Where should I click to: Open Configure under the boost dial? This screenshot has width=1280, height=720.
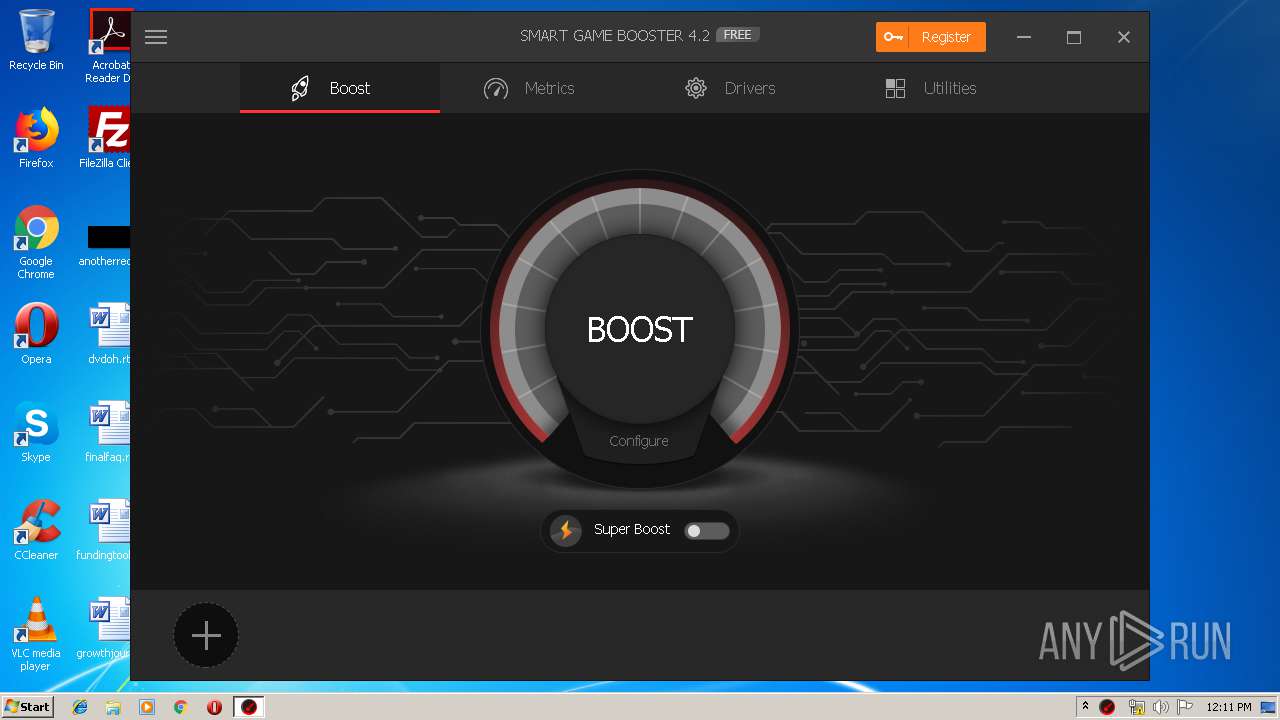point(639,441)
